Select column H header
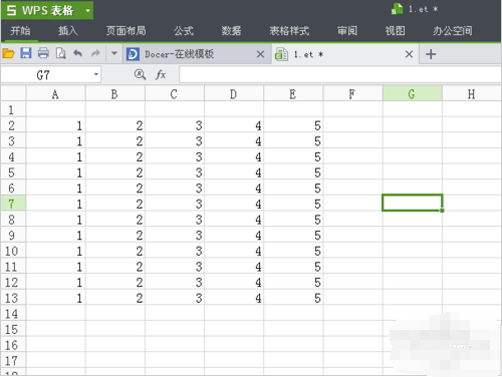Image resolution: width=502 pixels, height=377 pixels. (x=471, y=94)
